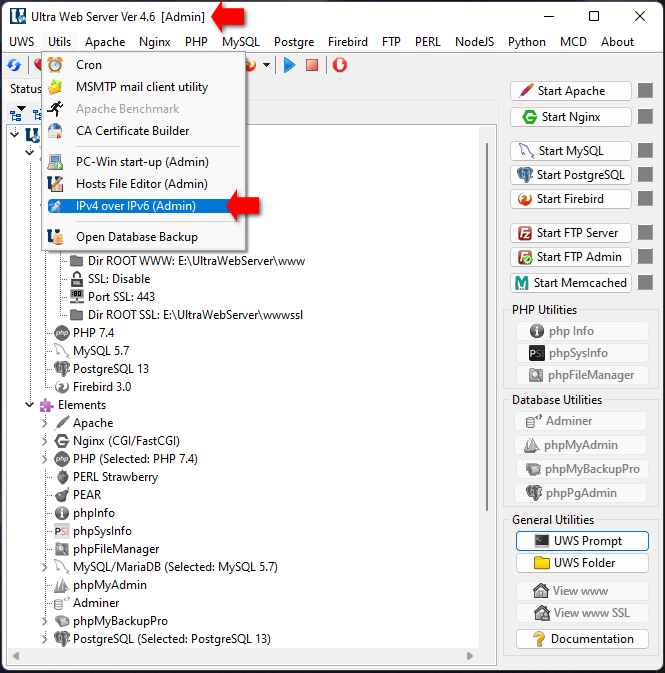Click the blue play toolbar icon
This screenshot has height=673, width=665.
(289, 65)
